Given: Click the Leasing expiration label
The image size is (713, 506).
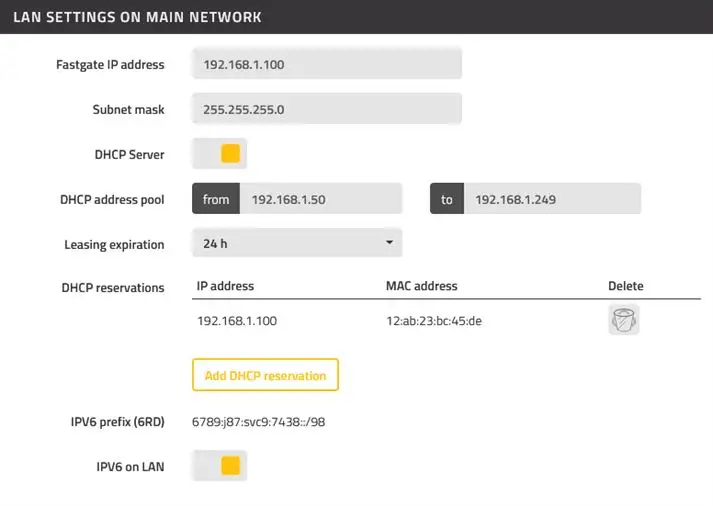Looking at the screenshot, I should 114,245.
